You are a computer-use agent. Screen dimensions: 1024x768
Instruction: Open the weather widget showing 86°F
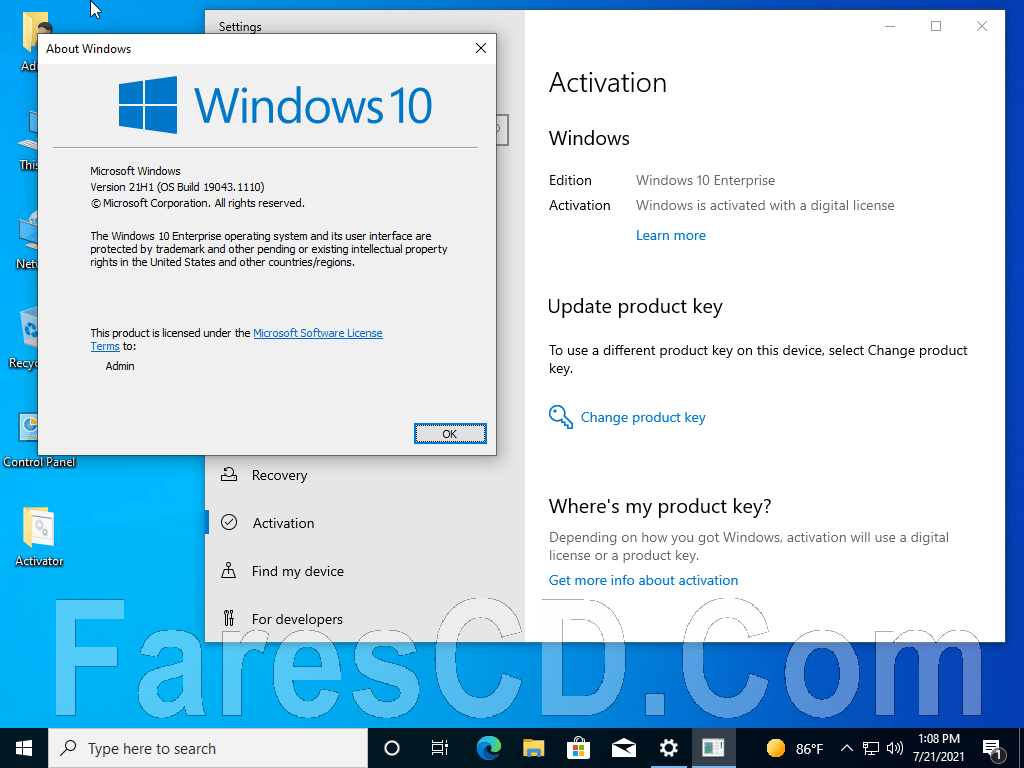pos(794,748)
